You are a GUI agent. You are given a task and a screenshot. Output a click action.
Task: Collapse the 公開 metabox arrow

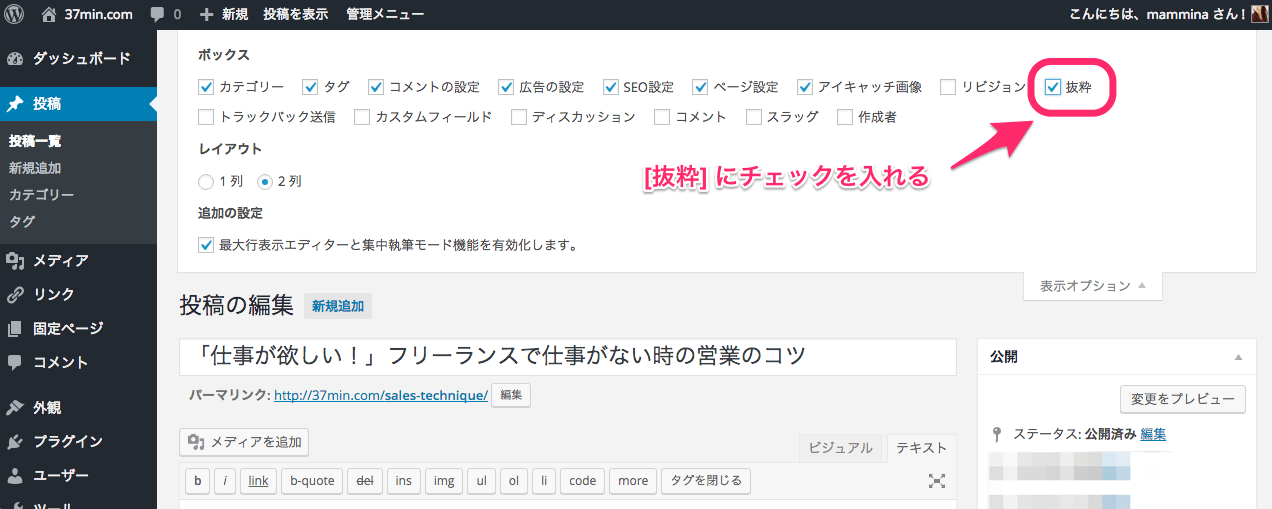(1238, 357)
